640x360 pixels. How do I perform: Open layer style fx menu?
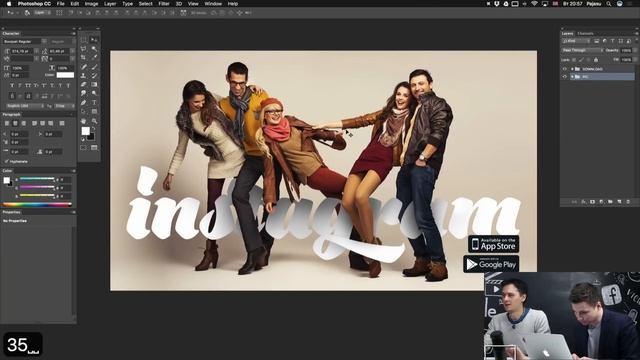(583, 202)
